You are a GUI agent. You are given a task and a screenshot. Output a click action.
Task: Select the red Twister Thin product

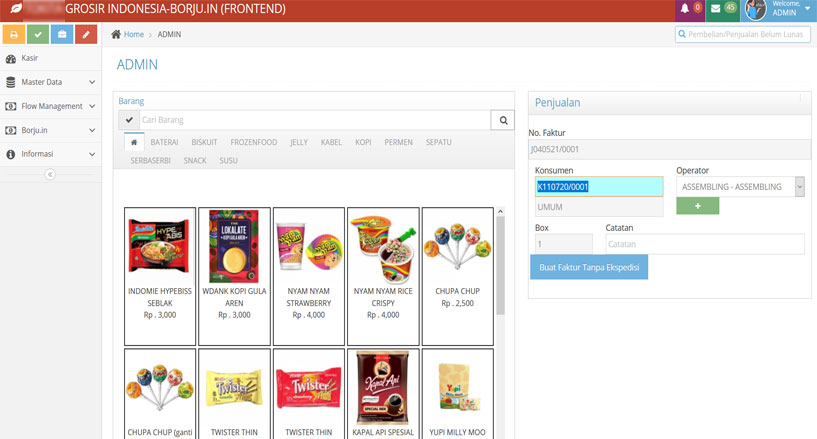pos(309,394)
